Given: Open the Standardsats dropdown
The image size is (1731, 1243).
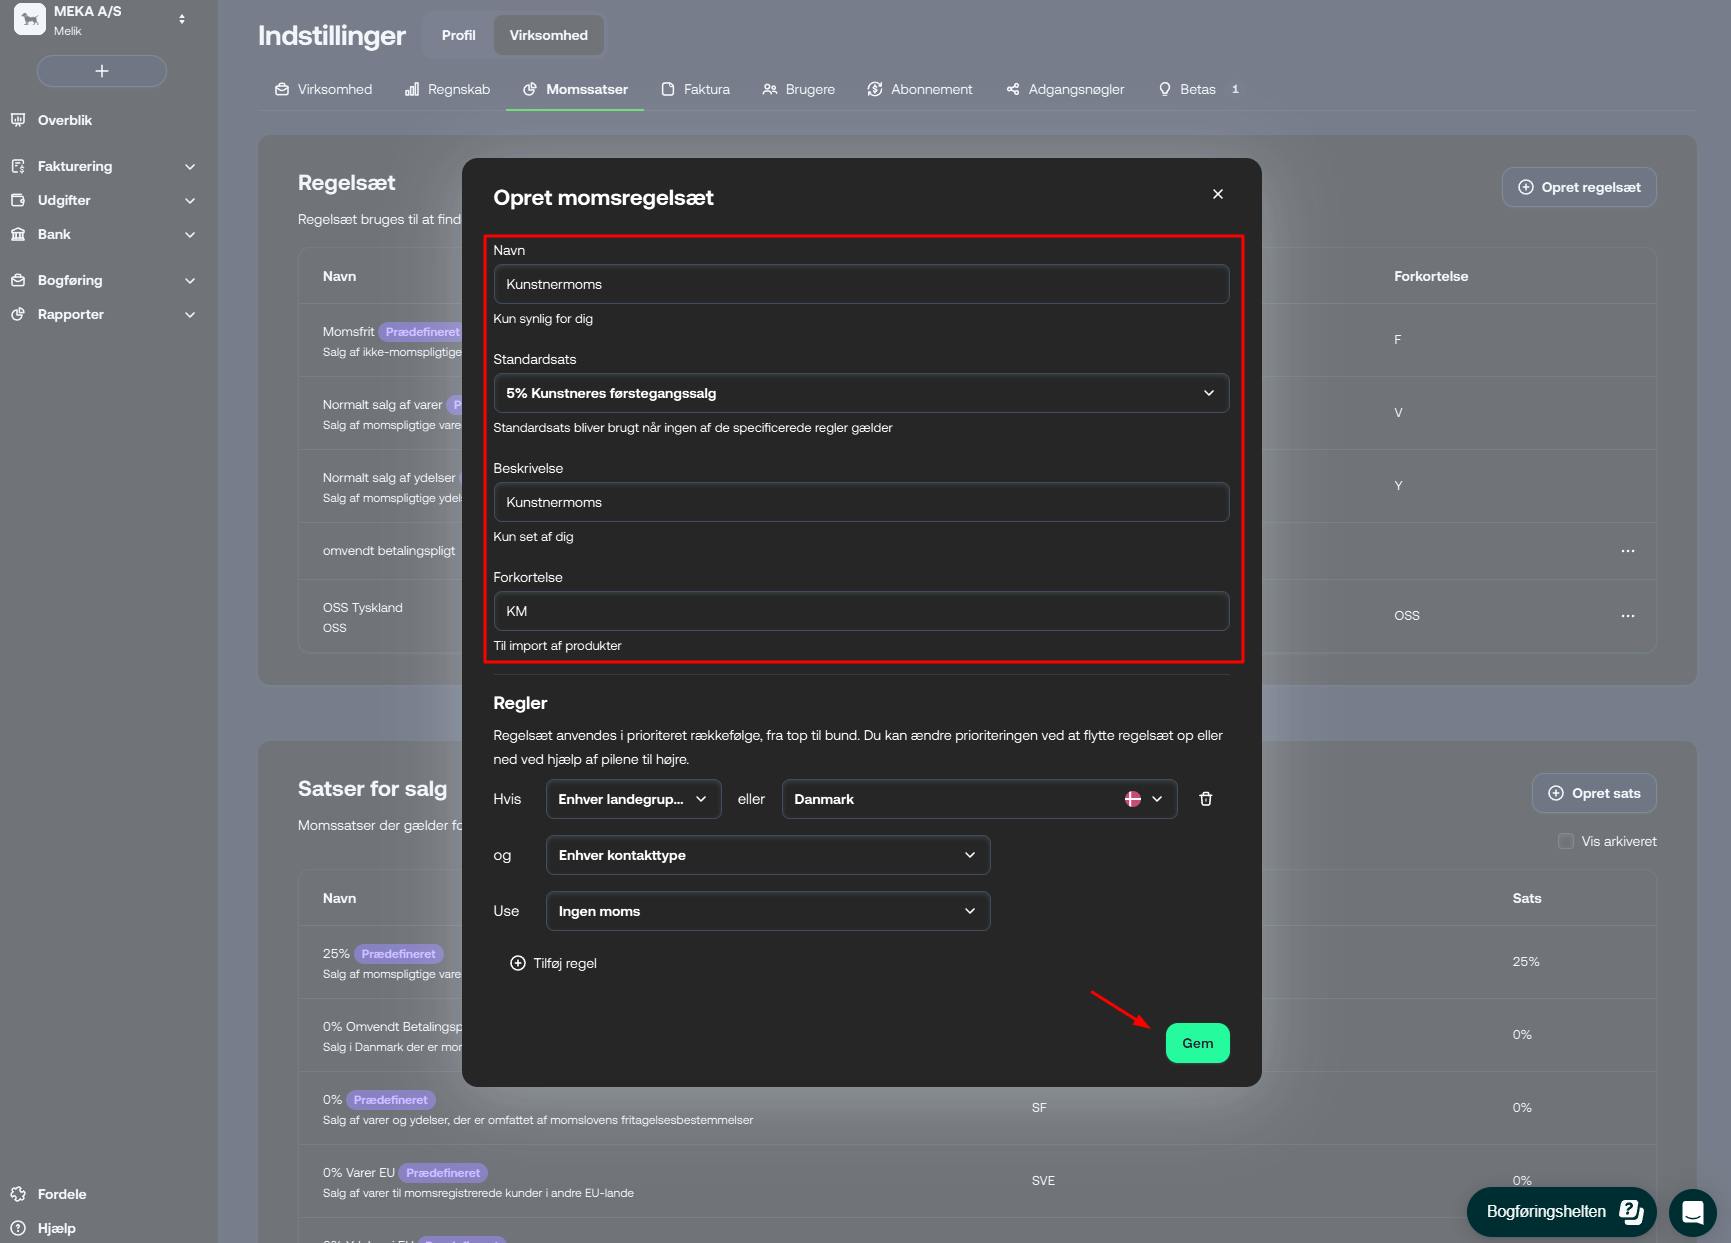Looking at the screenshot, I should click(x=860, y=393).
